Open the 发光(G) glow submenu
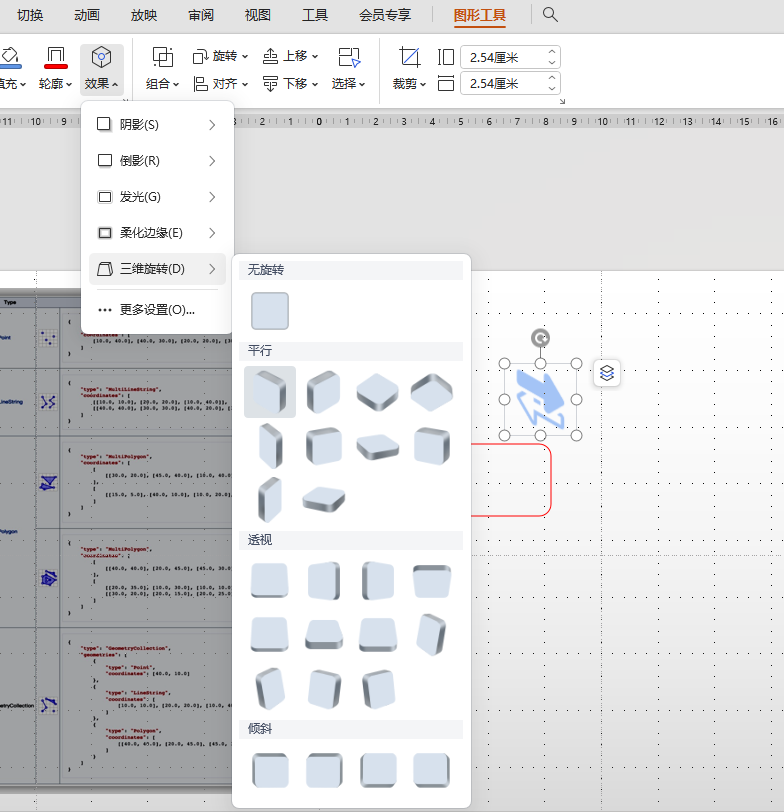The width and height of the screenshot is (784, 812). click(x=157, y=197)
